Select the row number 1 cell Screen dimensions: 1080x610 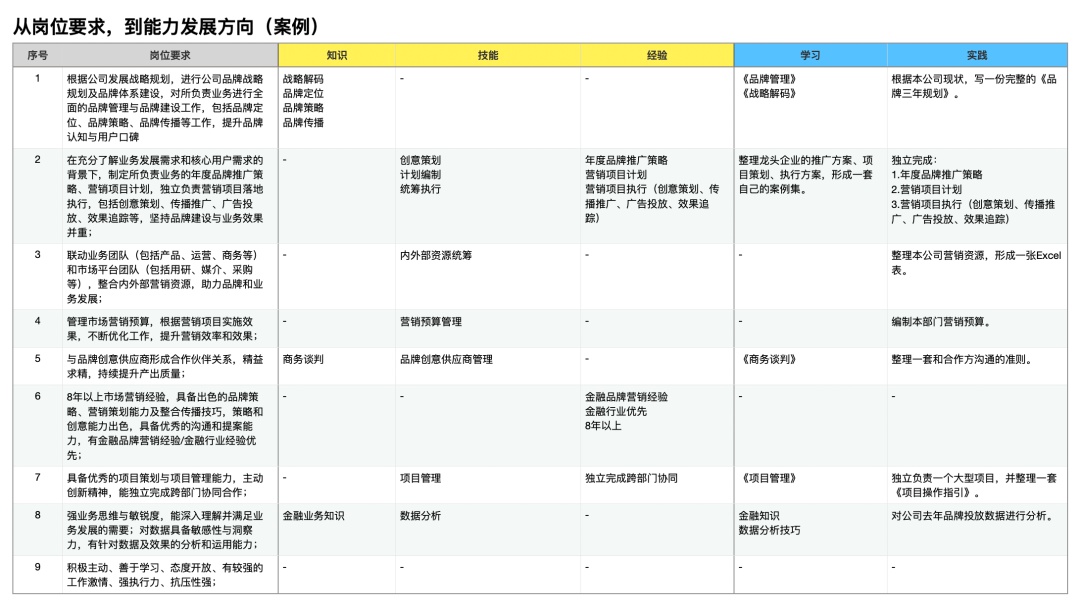point(37,78)
